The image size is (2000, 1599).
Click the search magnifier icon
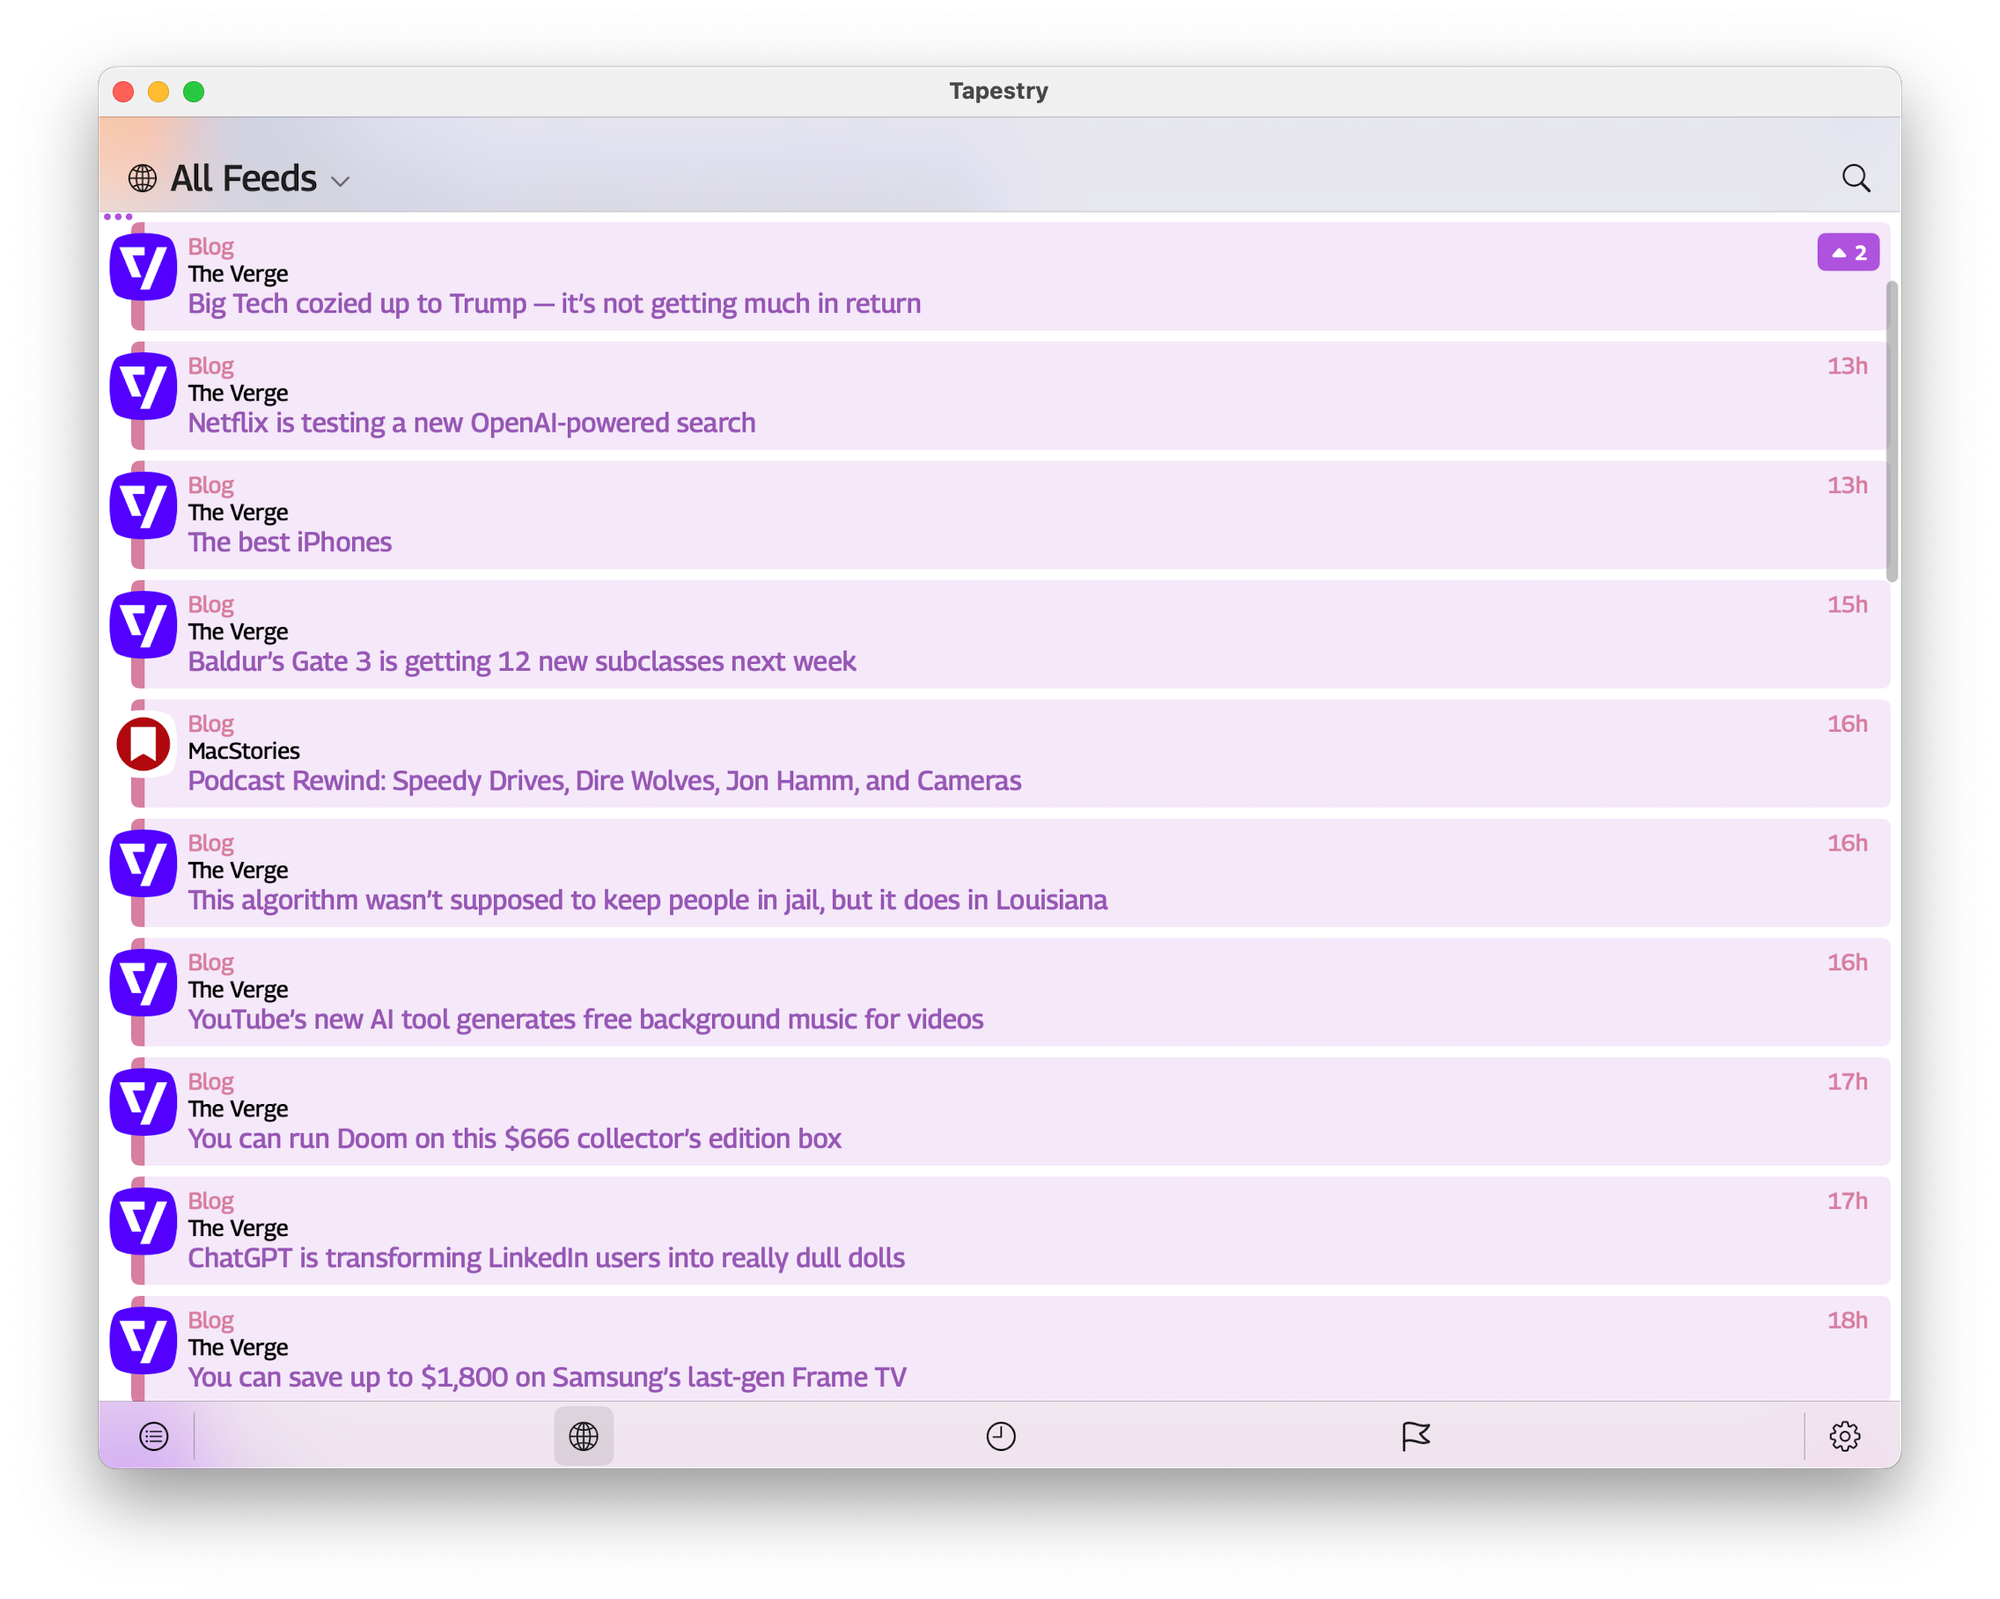1855,178
